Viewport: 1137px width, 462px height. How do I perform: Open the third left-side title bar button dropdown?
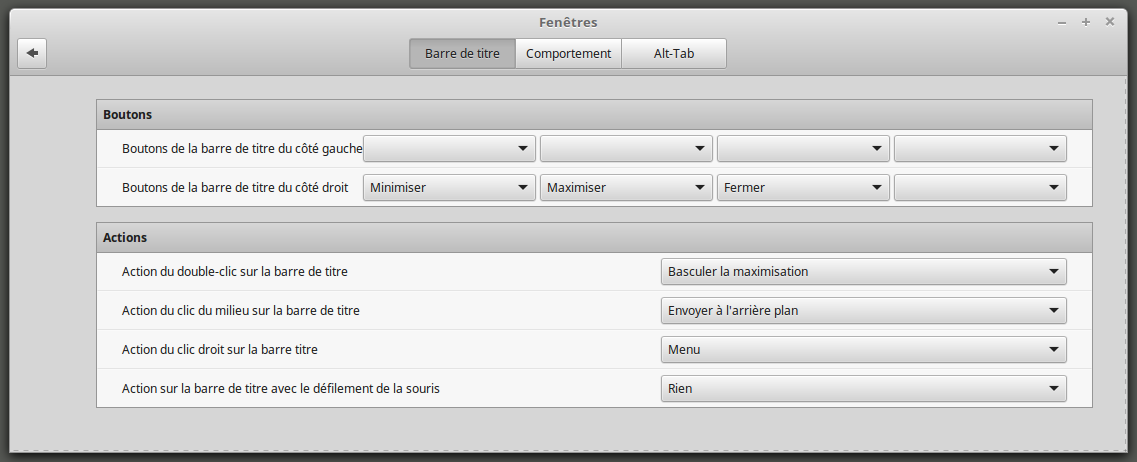pyautogui.click(x=803, y=149)
